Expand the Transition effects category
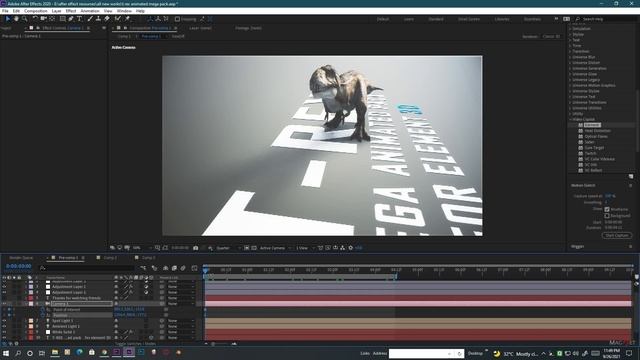Image resolution: width=640 pixels, height=360 pixels. tap(570, 51)
